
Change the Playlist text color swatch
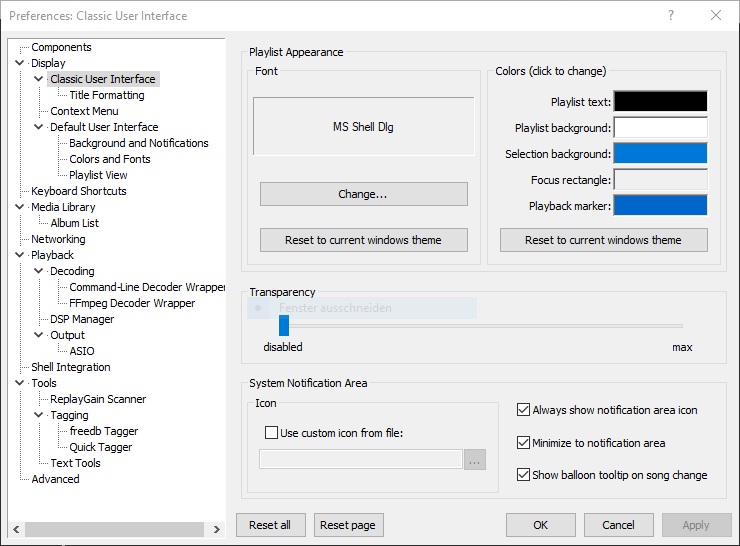(x=660, y=102)
